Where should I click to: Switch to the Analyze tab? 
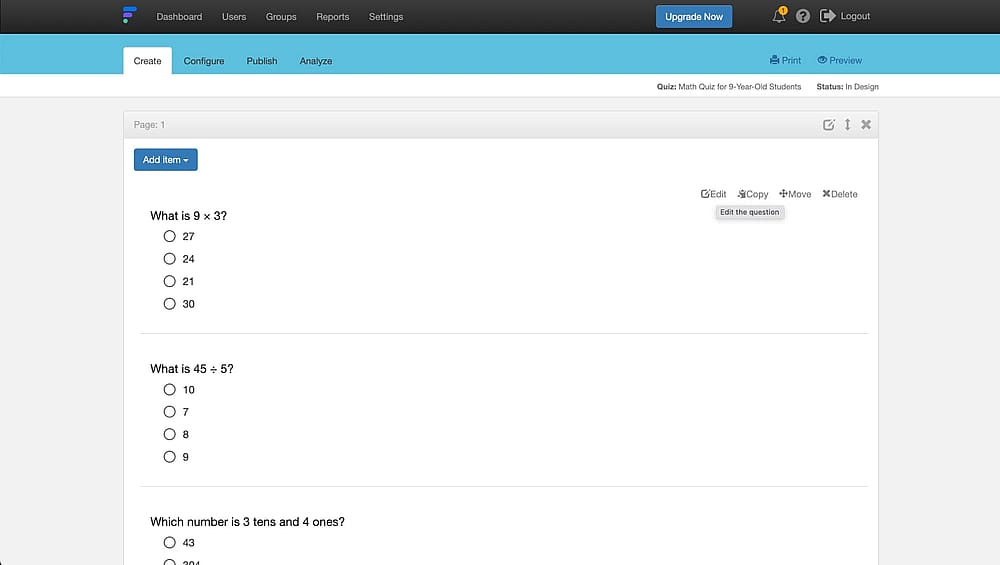(x=316, y=61)
